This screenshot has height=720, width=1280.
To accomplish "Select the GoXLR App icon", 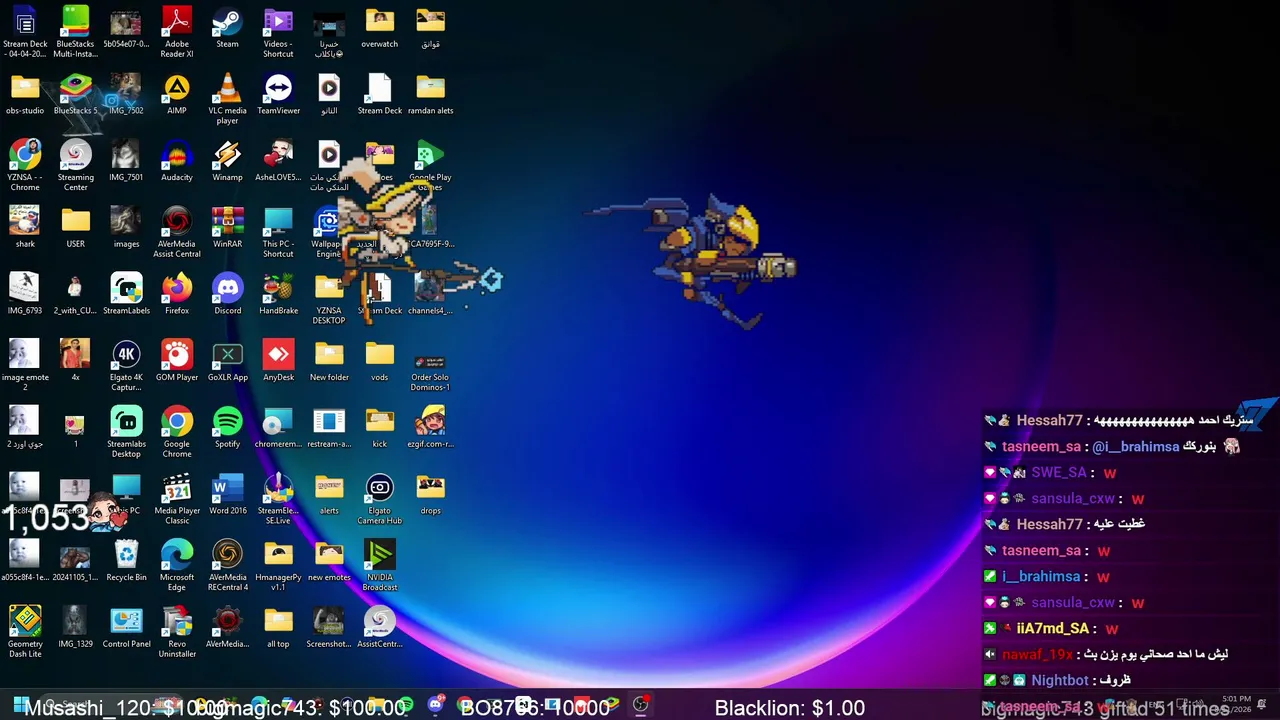I will tap(227, 361).
